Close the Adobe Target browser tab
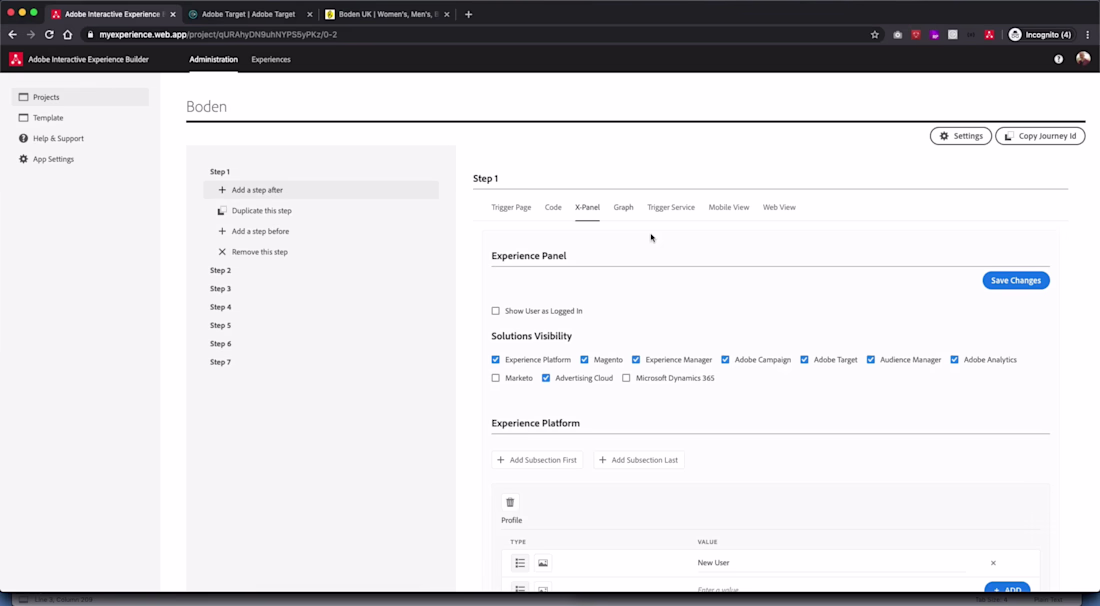The width and height of the screenshot is (1100, 606). tap(309, 14)
